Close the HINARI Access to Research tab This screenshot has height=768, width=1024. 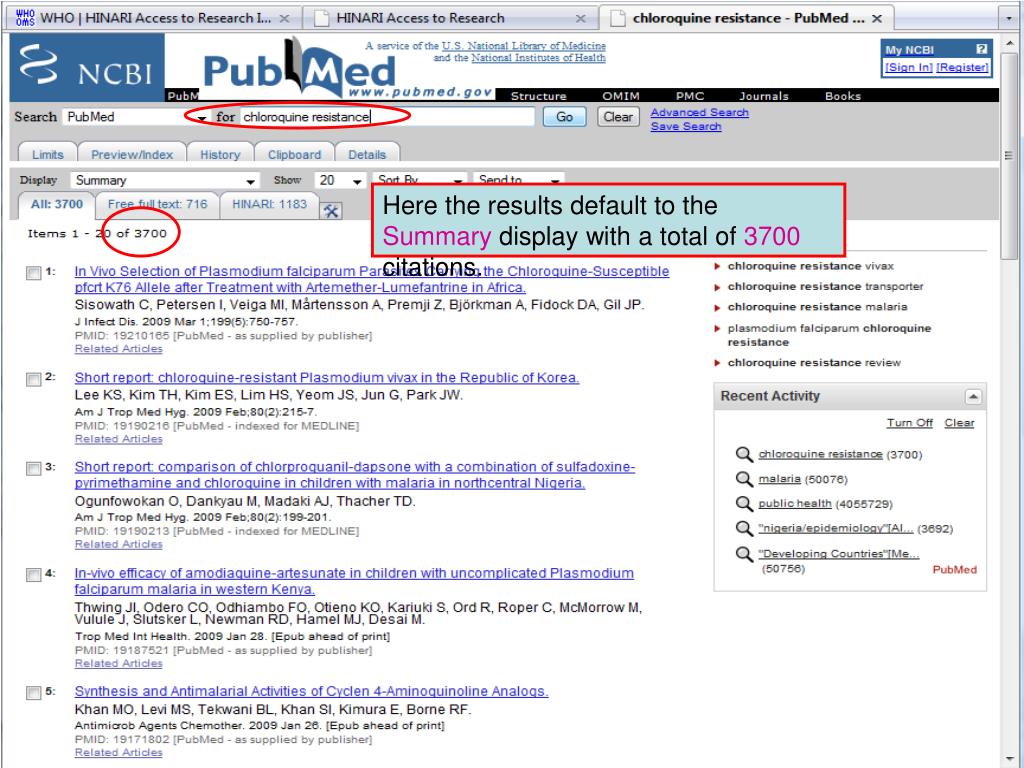pos(581,18)
